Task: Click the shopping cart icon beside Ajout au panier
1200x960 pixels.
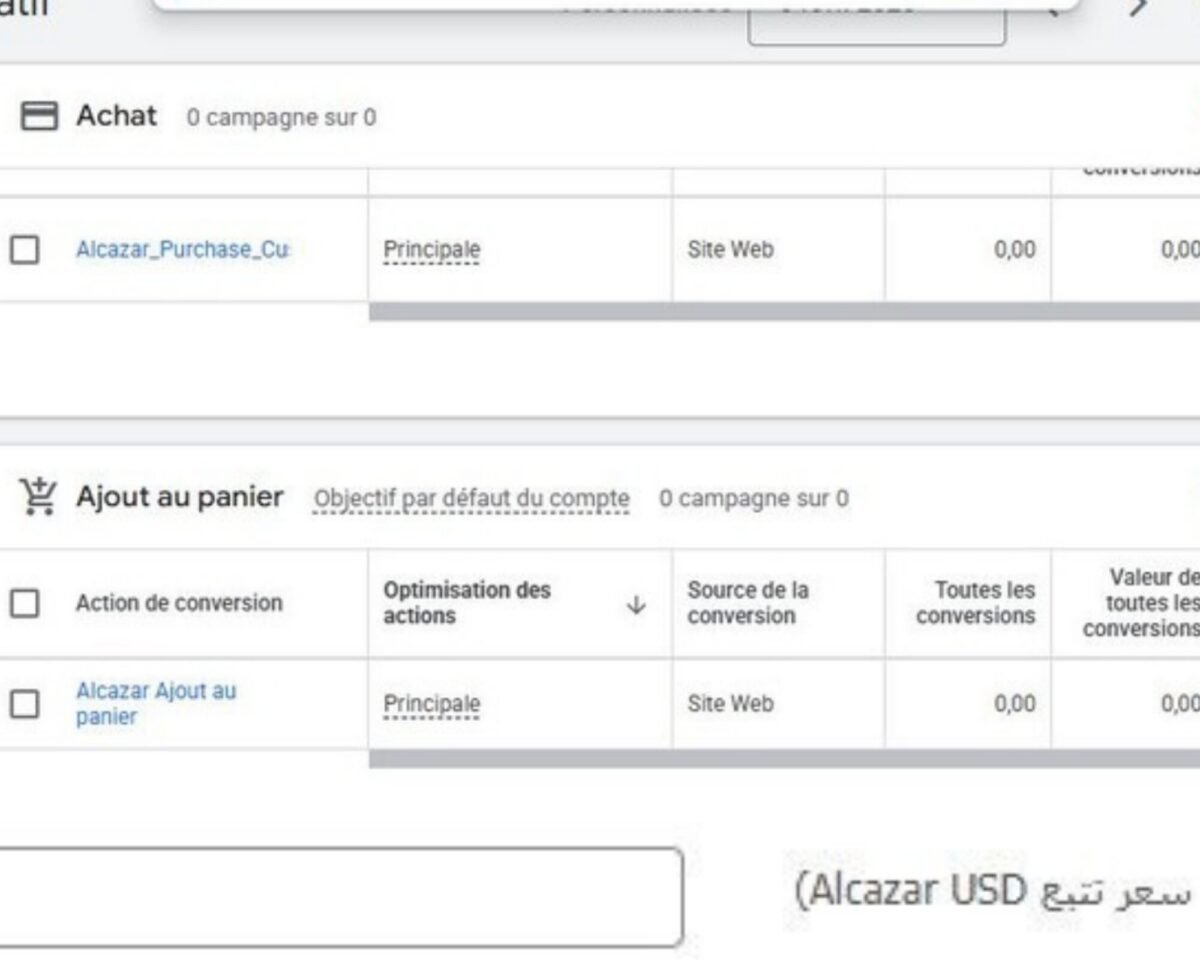Action: 39,496
